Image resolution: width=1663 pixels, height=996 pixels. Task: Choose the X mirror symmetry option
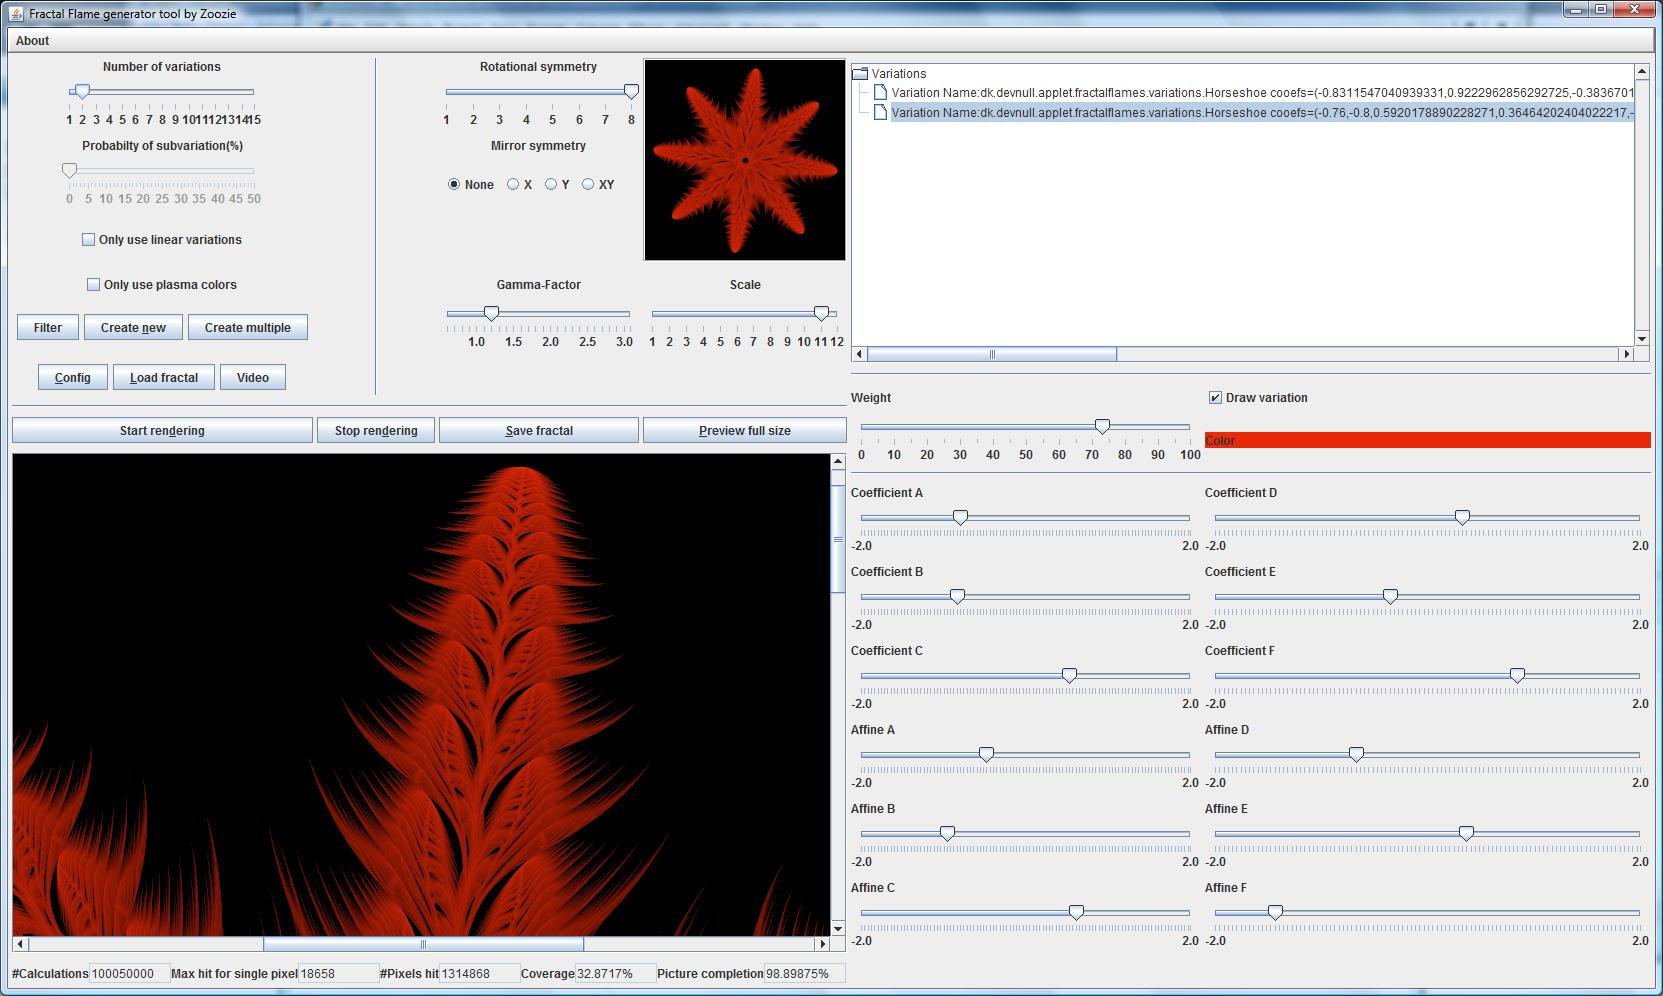point(513,185)
